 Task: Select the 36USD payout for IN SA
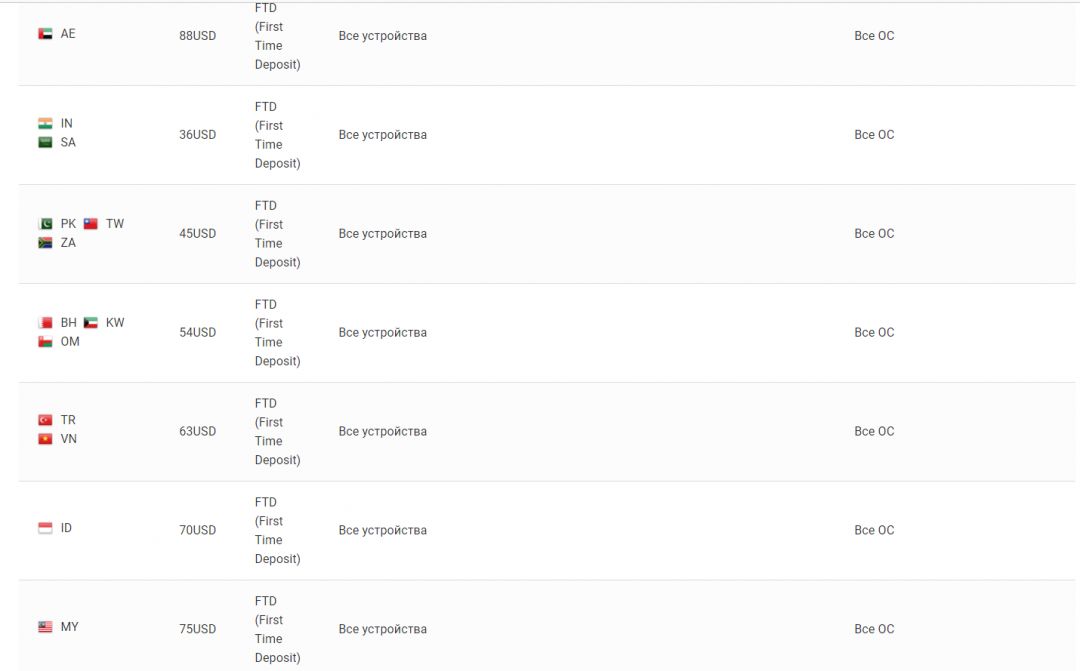click(198, 135)
